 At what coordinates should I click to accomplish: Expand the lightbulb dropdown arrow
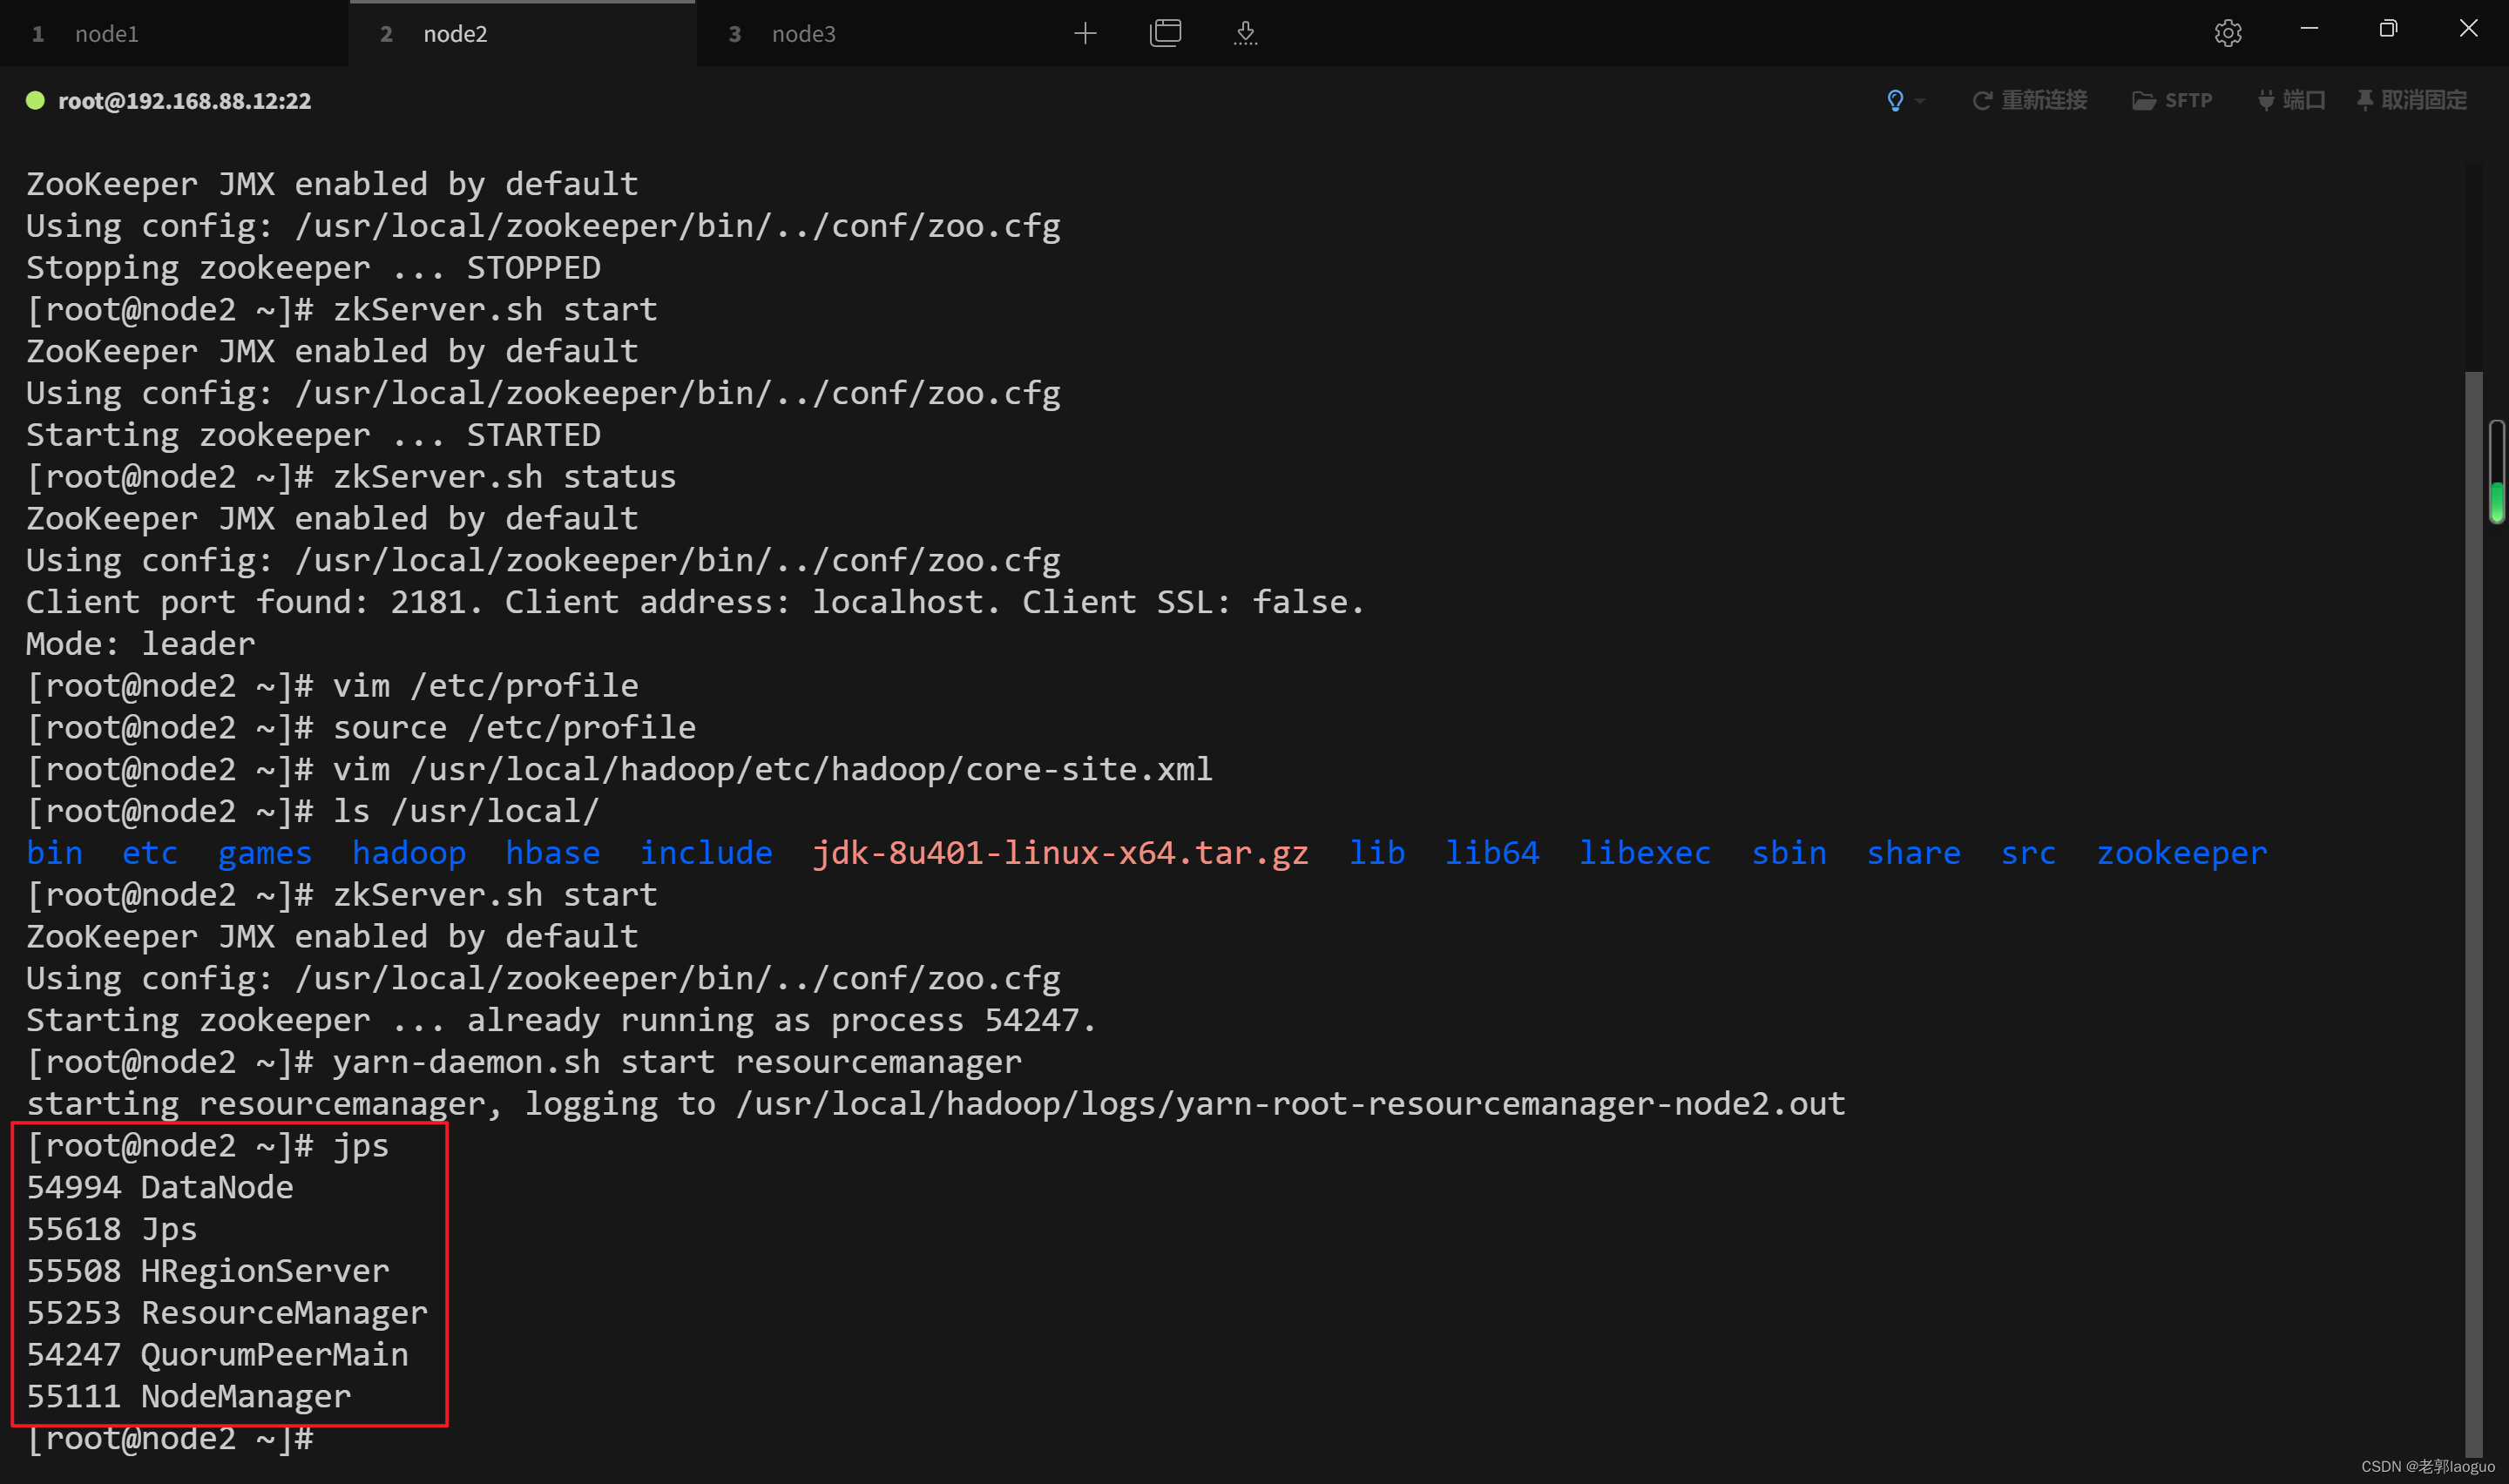coord(1920,101)
